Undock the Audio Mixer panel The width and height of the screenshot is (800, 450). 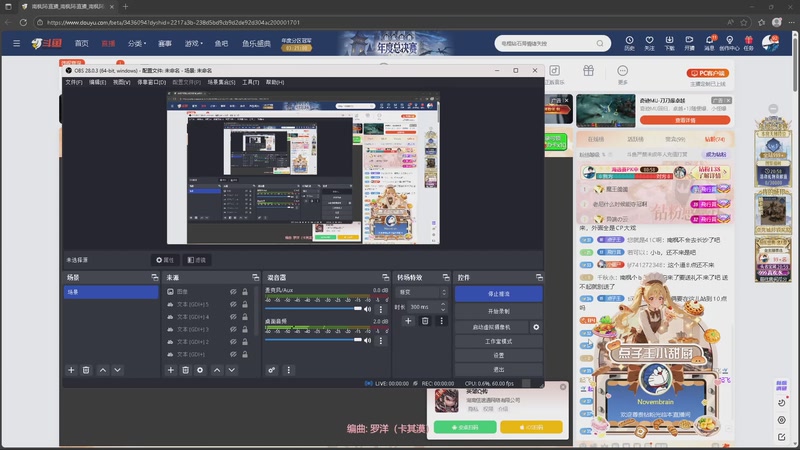[x=385, y=278]
